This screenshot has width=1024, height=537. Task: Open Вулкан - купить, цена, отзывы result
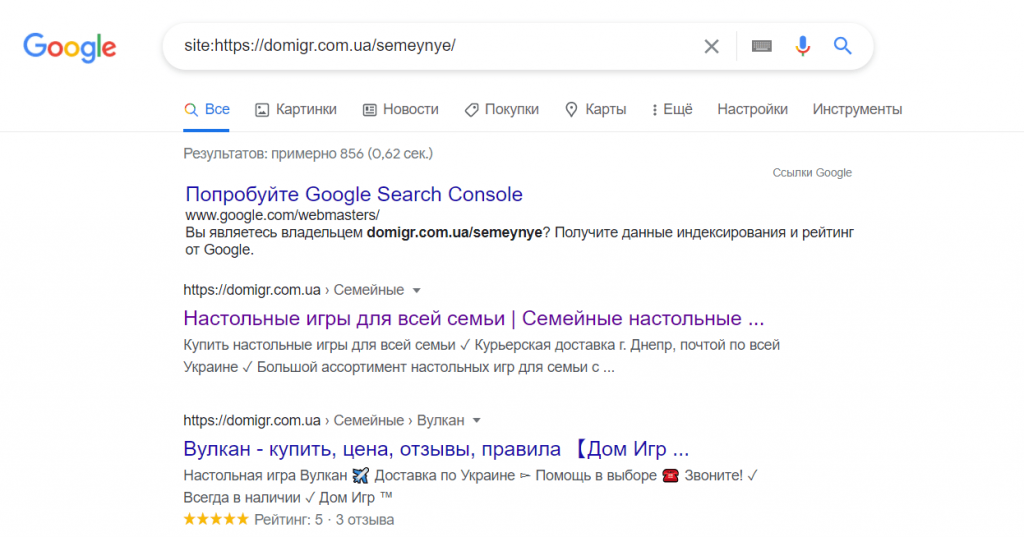click(436, 449)
